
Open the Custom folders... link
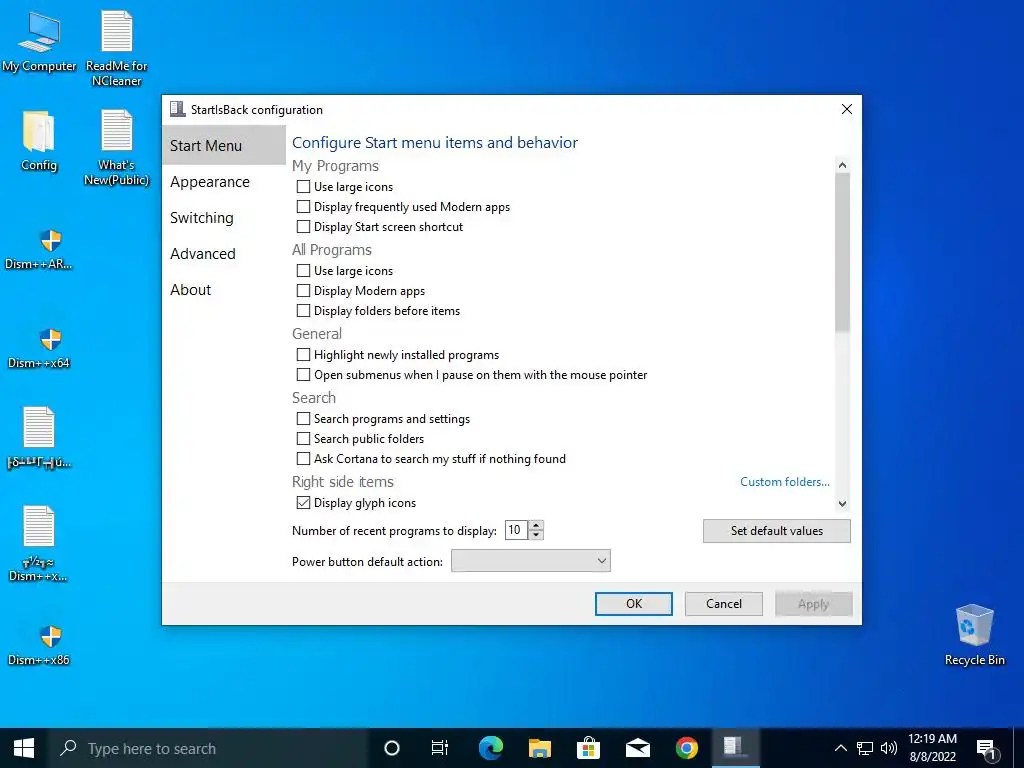(x=784, y=482)
